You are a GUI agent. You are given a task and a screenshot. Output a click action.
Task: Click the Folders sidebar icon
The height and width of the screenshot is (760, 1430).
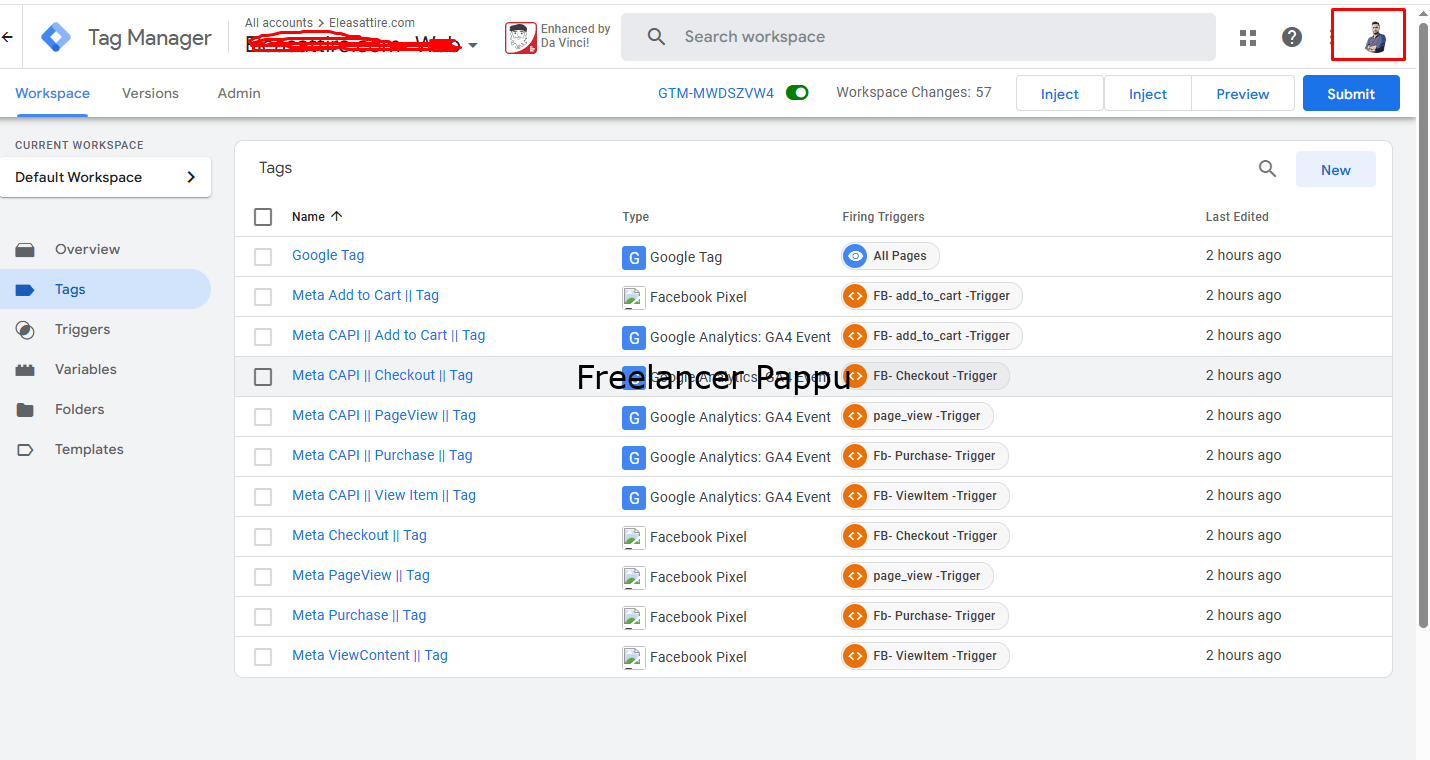25,410
